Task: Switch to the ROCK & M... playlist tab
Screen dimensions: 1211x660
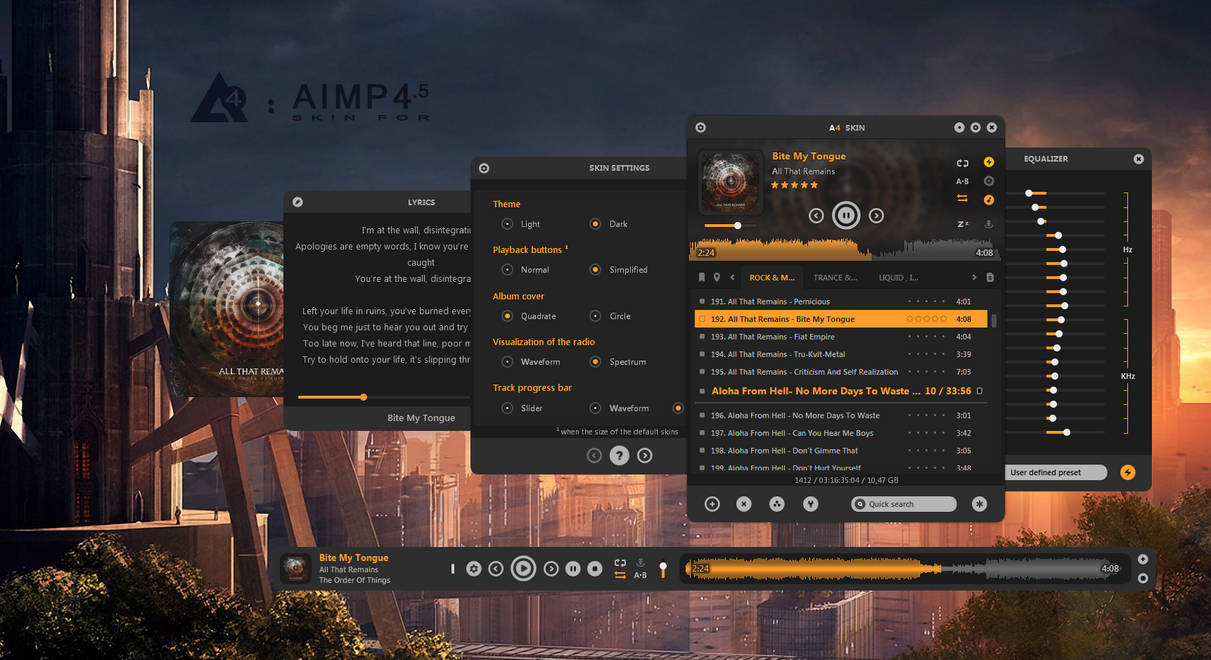Action: click(771, 277)
